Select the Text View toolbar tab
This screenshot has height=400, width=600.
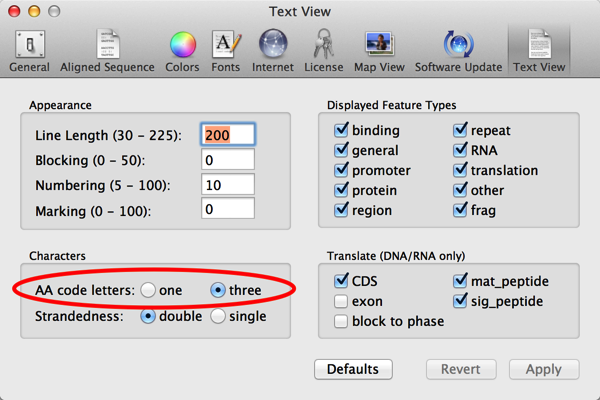pos(538,51)
